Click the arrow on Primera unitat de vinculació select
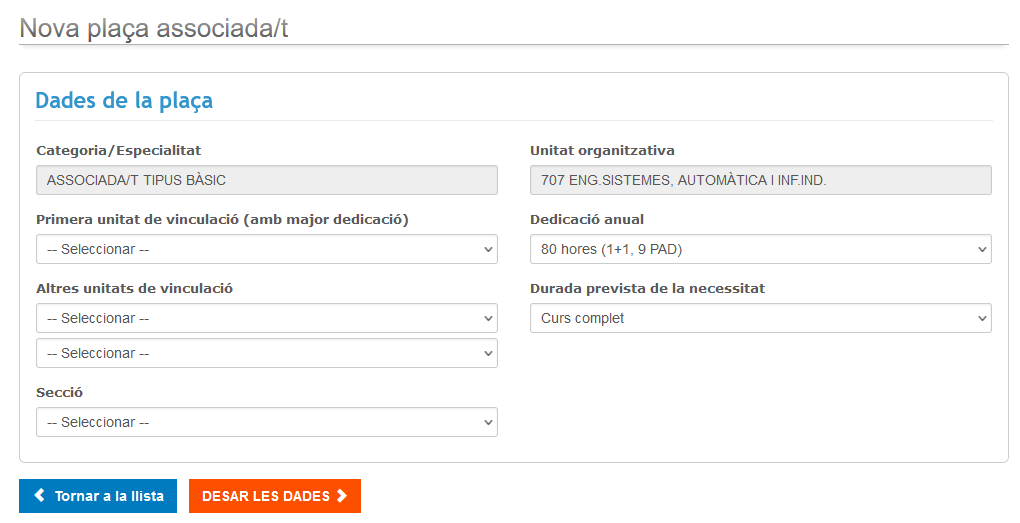 pos(488,249)
